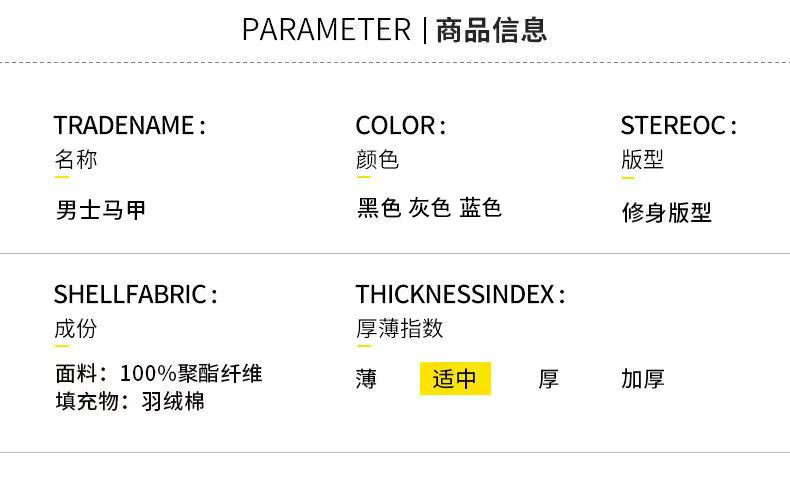Screen dimensions: 790x488
Task: Click the COLOR label
Action: coord(400,126)
